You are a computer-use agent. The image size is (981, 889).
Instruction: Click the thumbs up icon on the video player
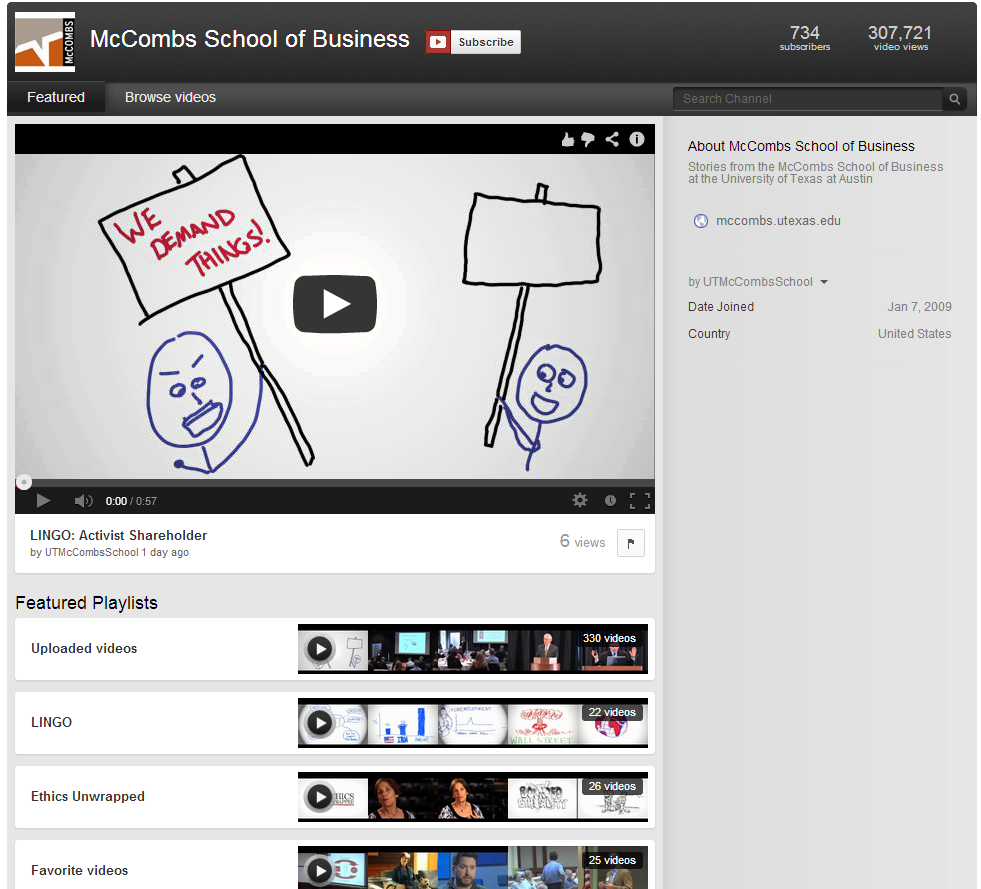pos(568,140)
